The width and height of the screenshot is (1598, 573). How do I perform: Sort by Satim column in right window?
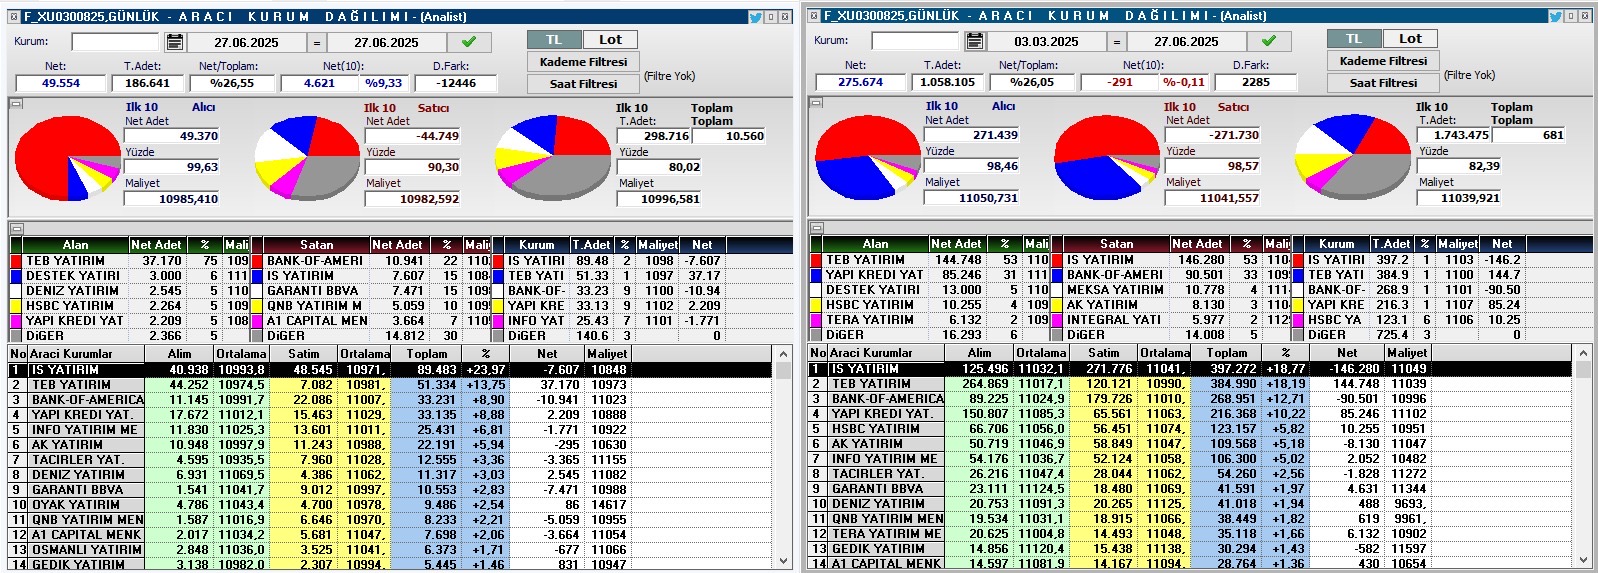click(x=1103, y=353)
